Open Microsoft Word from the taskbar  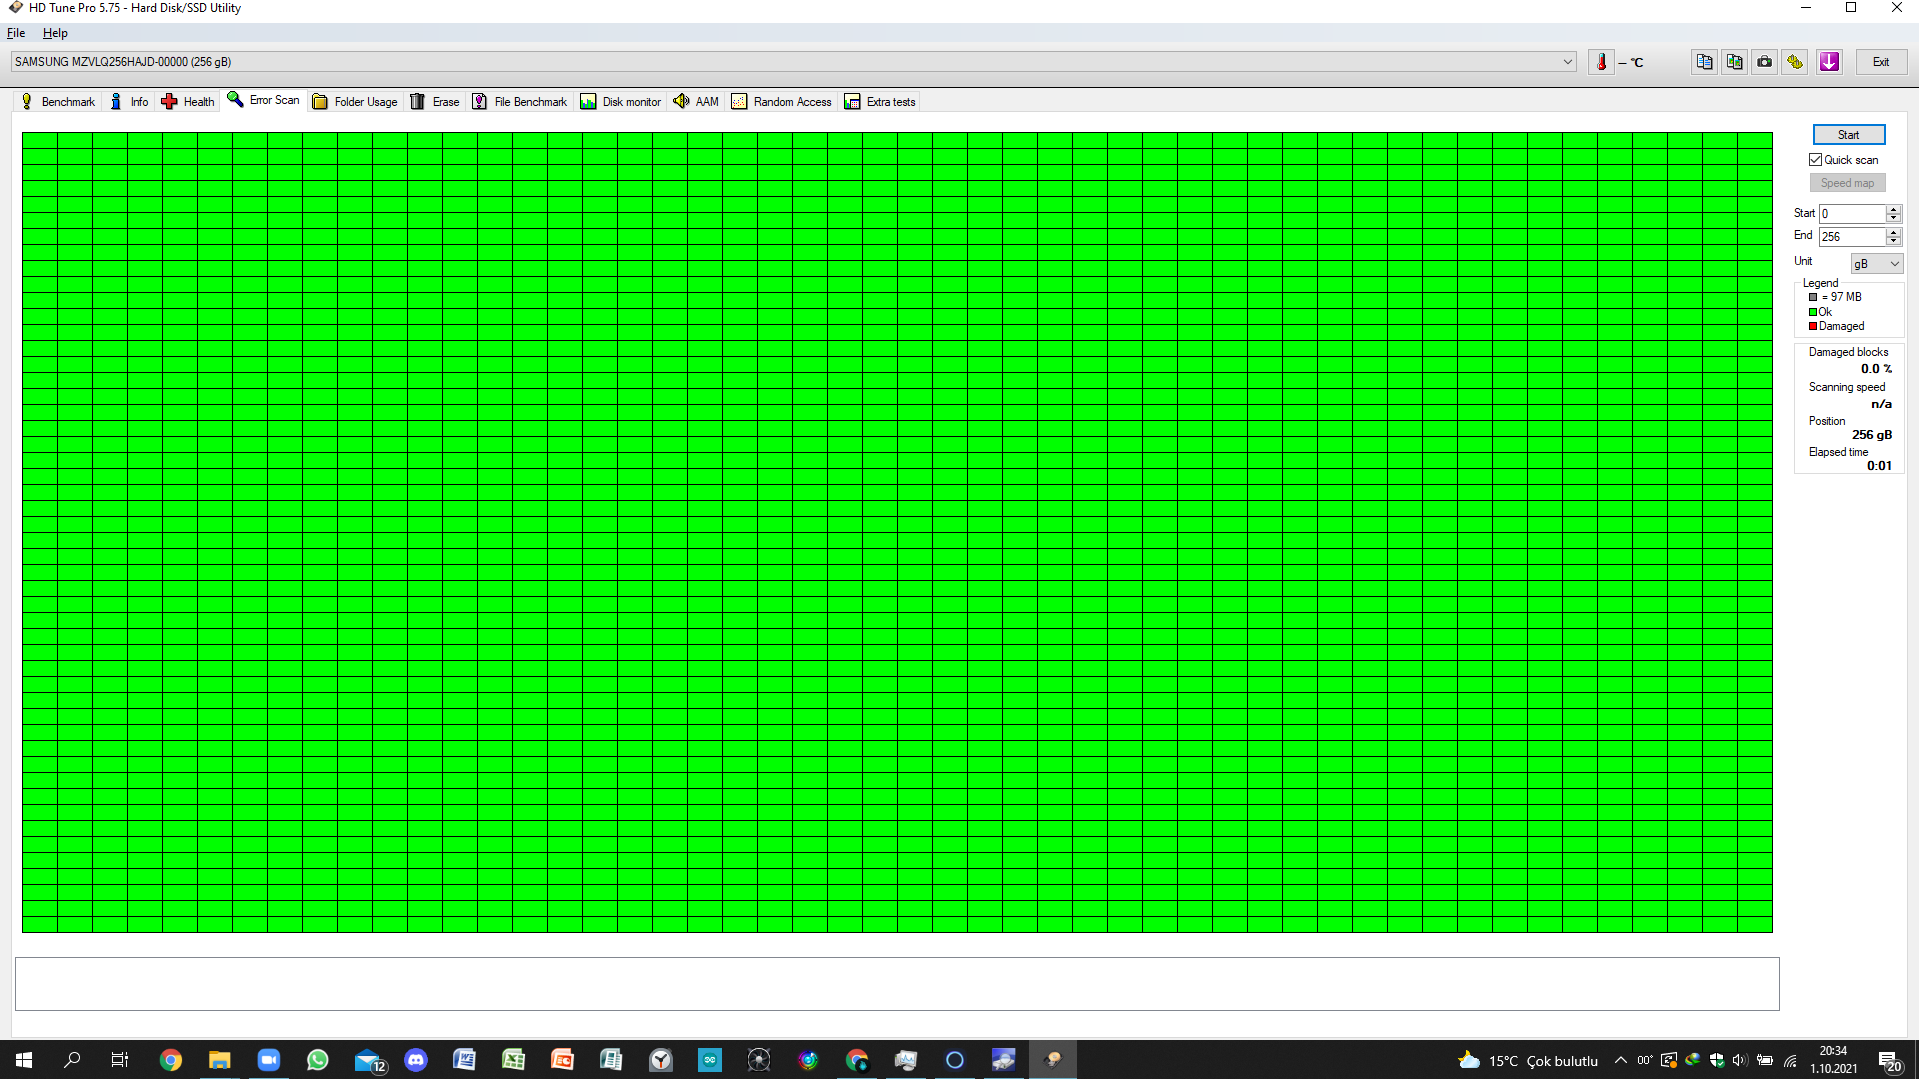tap(465, 1060)
